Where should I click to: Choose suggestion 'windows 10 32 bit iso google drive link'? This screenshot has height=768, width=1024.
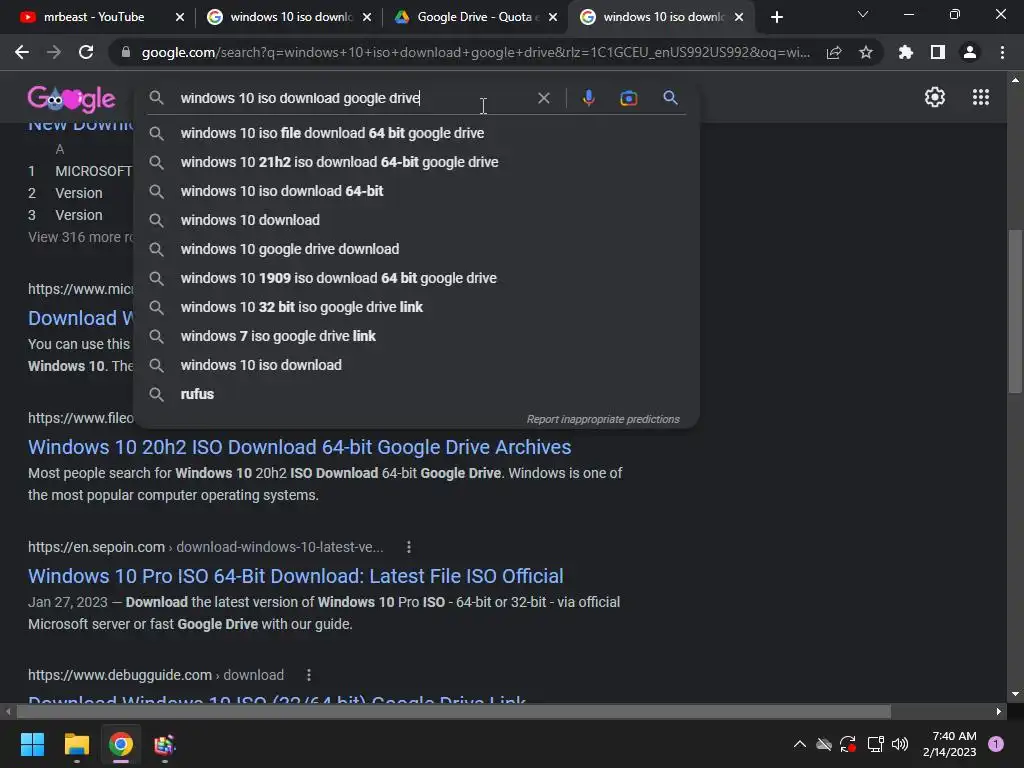416,307
